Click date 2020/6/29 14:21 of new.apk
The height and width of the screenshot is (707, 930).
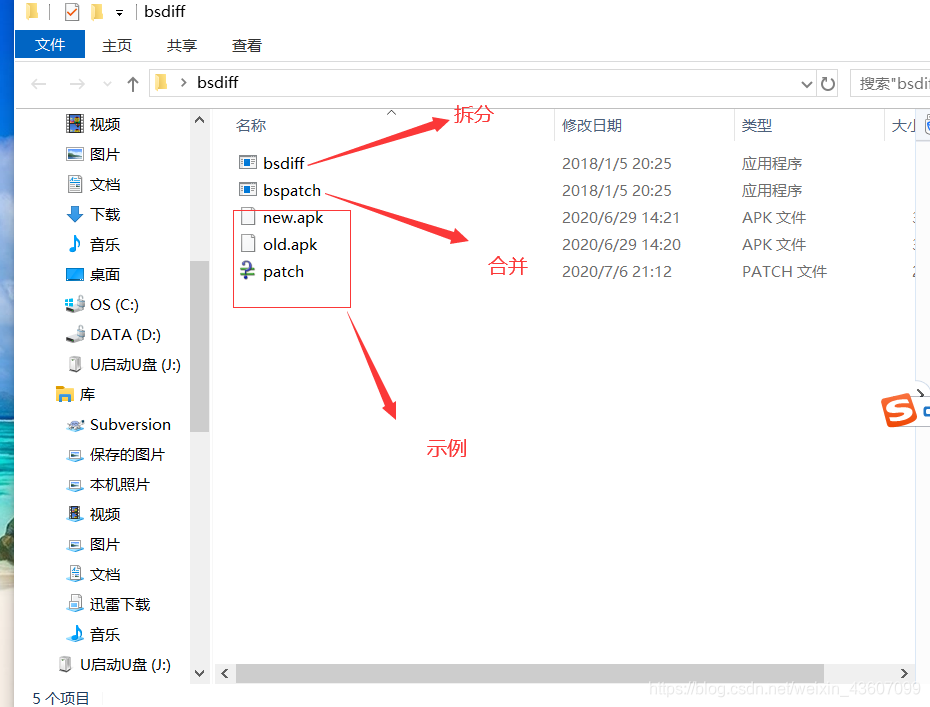click(620, 217)
